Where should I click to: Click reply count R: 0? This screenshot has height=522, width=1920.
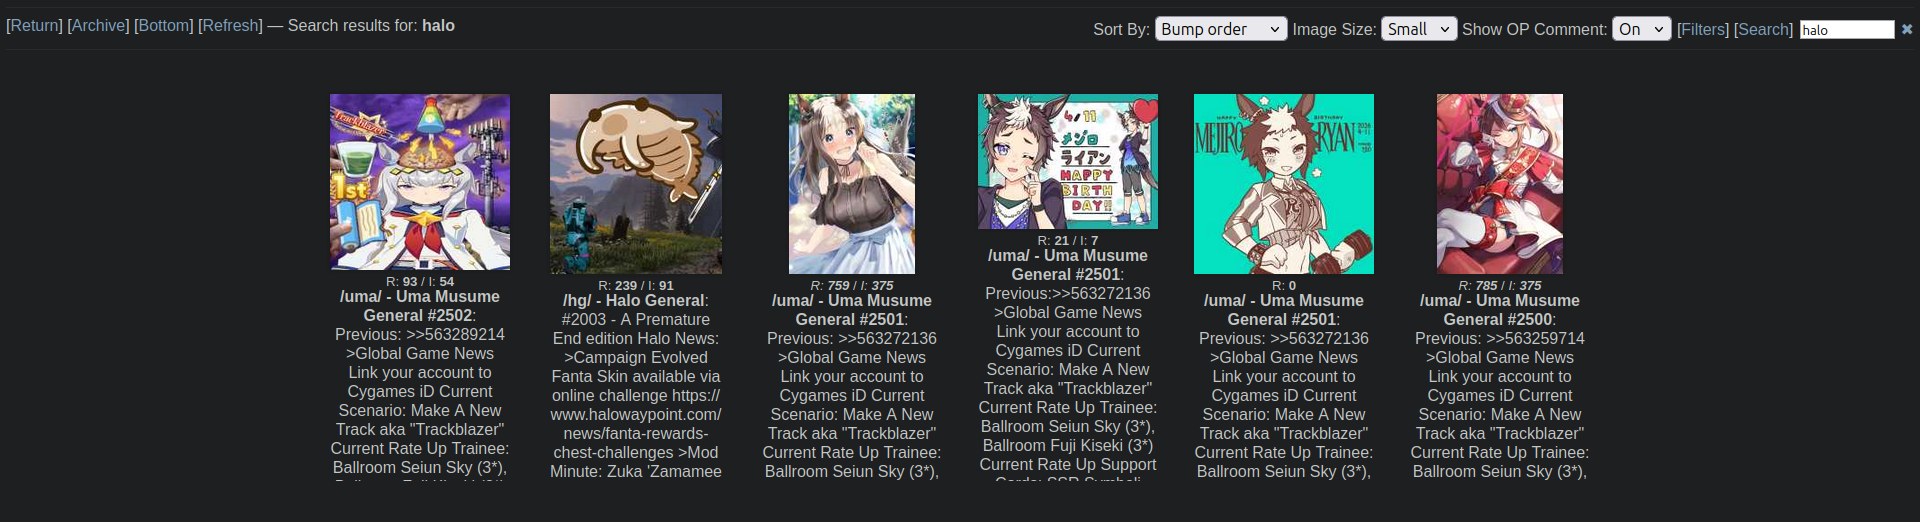coord(1284,285)
